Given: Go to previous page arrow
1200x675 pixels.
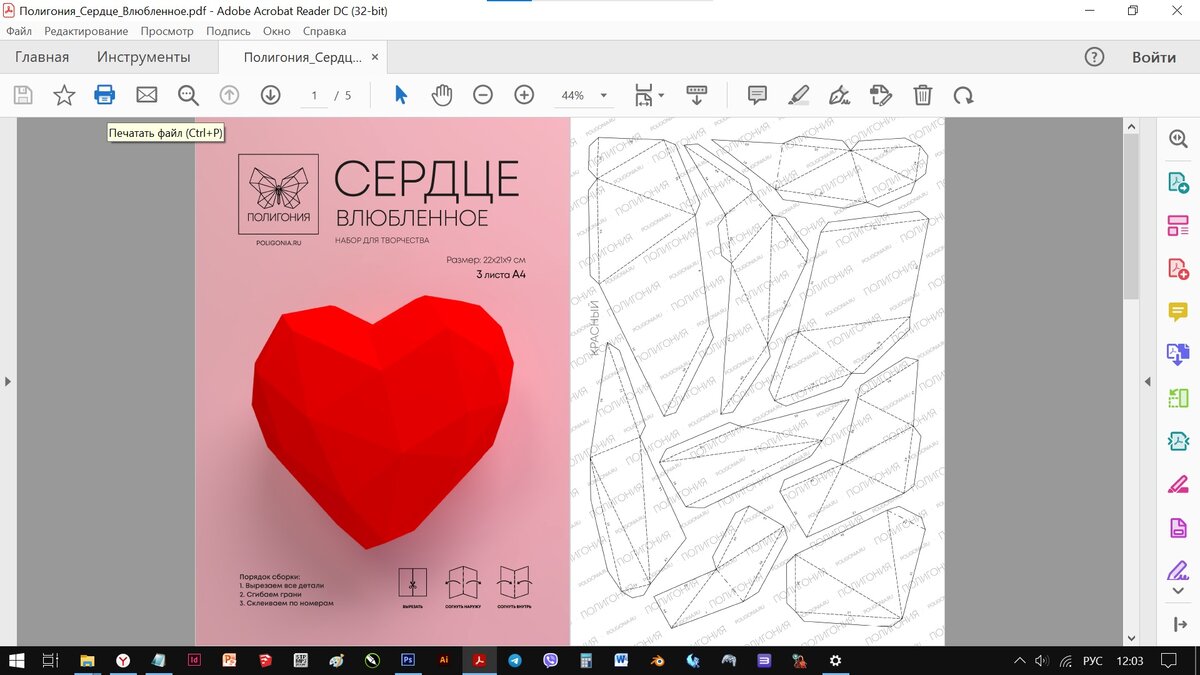Looking at the screenshot, I should [x=229, y=95].
